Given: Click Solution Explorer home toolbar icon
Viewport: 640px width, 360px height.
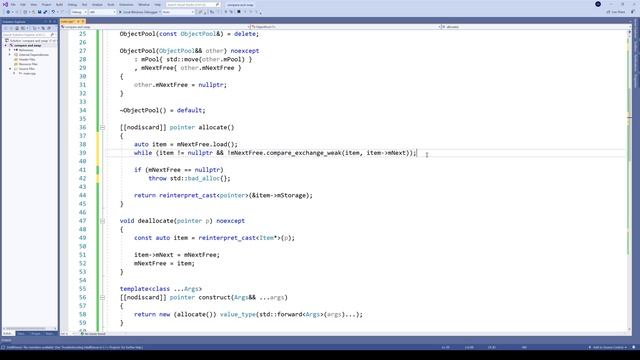Looking at the screenshot, I should click(x=17, y=28).
